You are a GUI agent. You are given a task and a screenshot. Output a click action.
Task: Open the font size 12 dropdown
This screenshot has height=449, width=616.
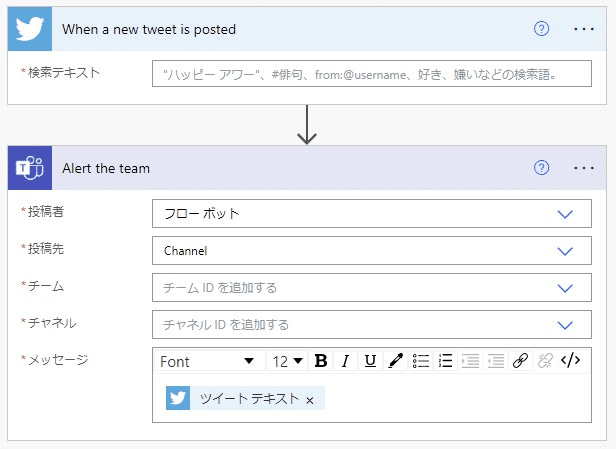click(x=288, y=361)
